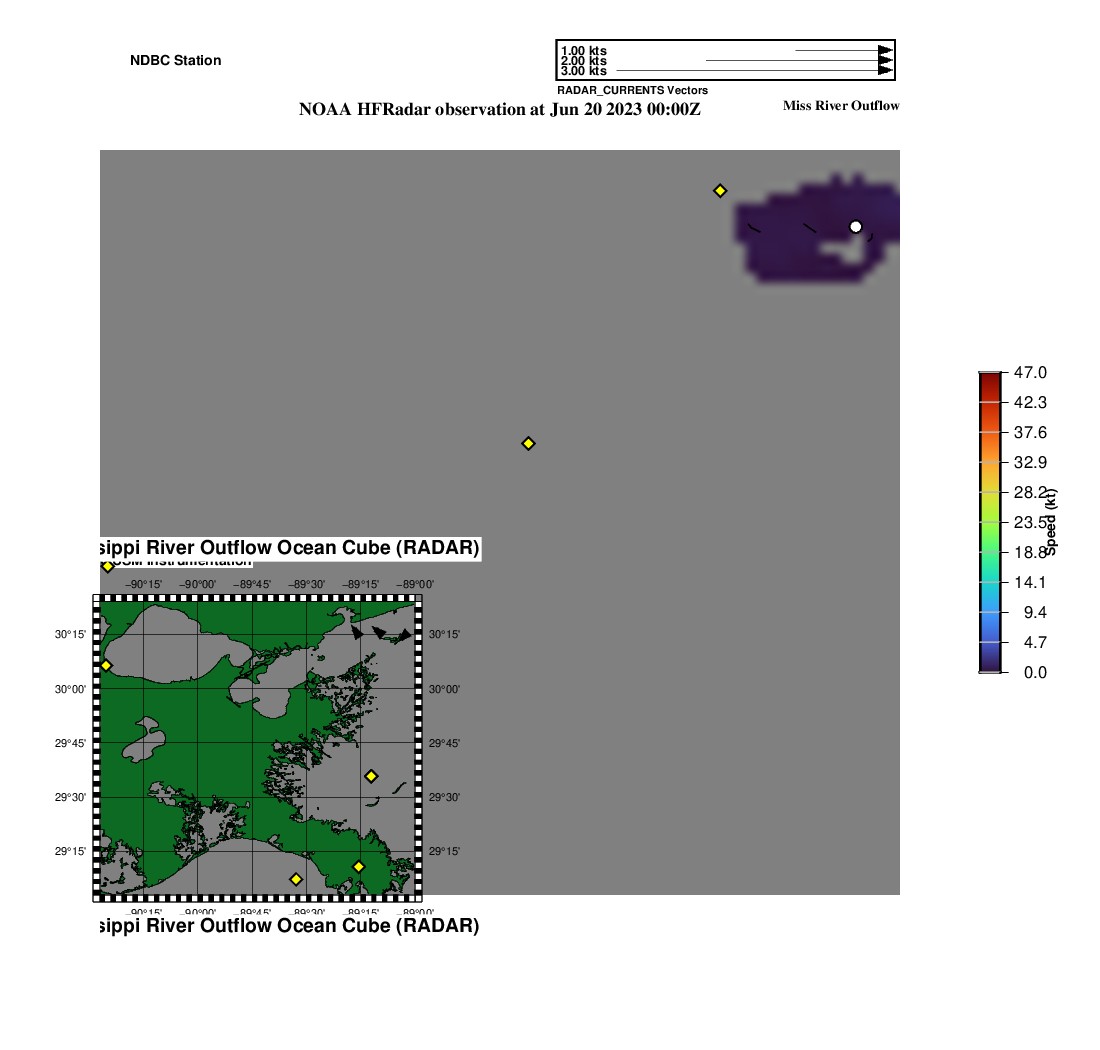Click the NOAA HFRadar observation title
This screenshot has width=1100, height=1050.
(x=500, y=109)
